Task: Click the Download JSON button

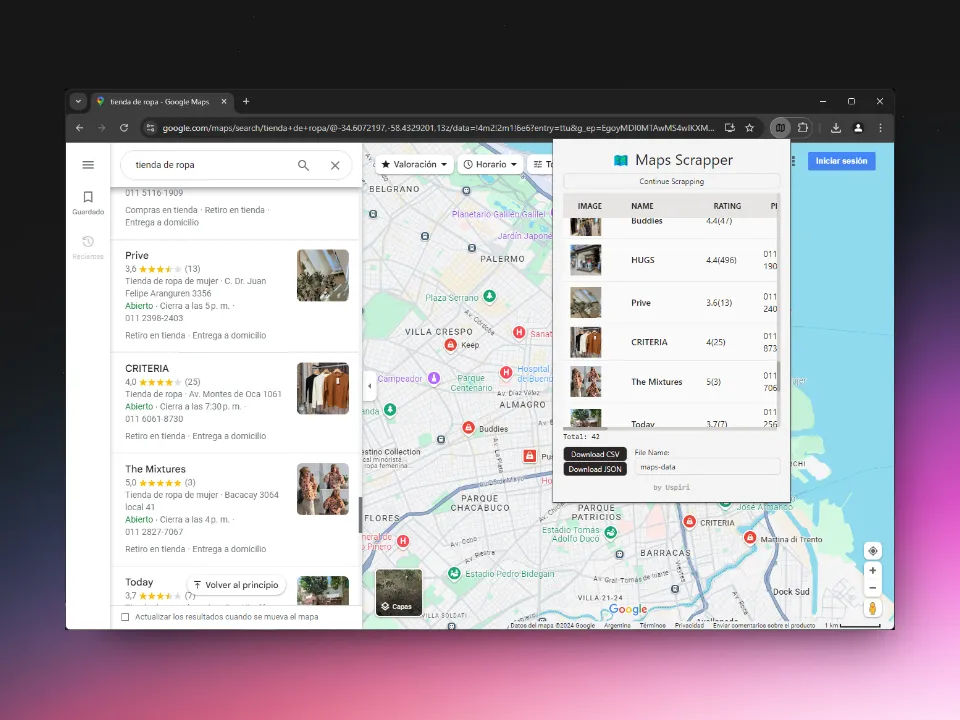Action: [595, 469]
